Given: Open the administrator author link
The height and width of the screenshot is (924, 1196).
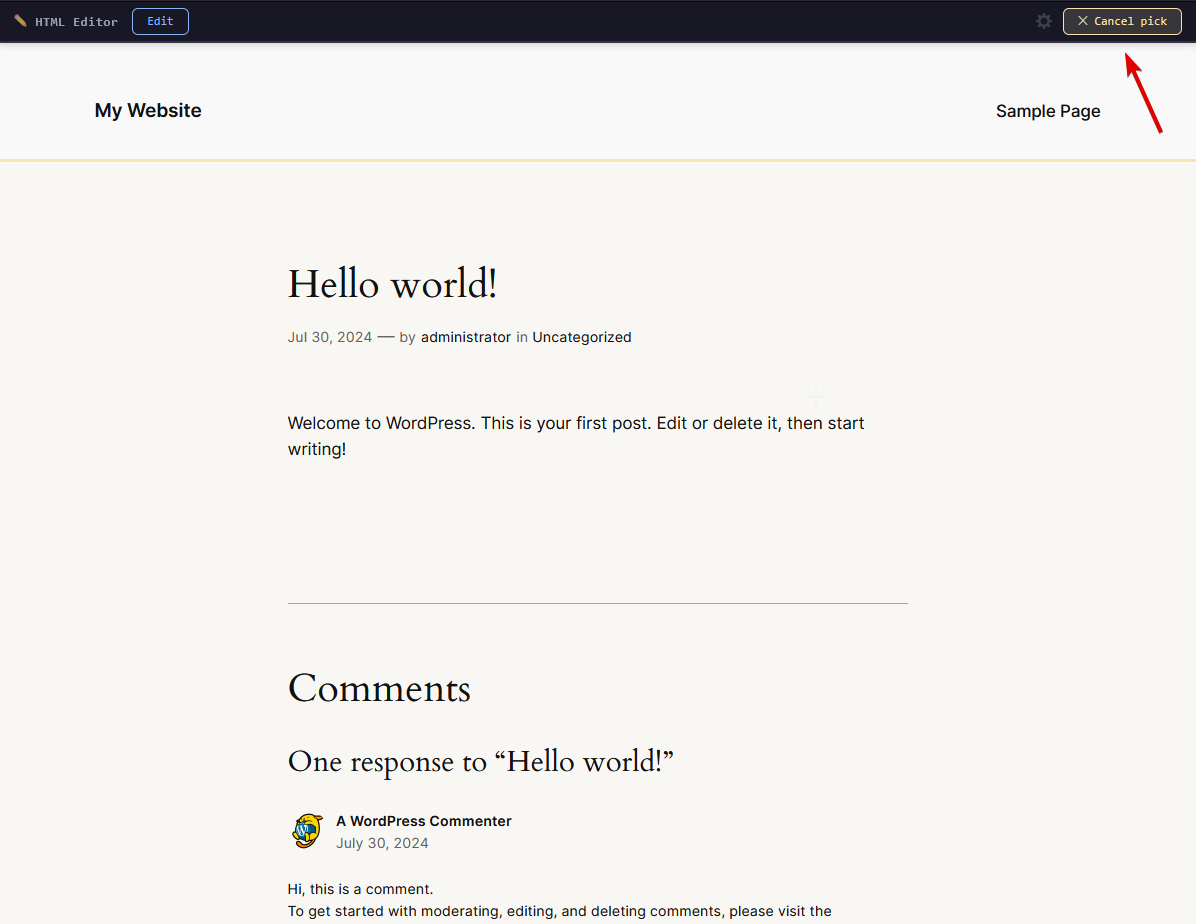Looking at the screenshot, I should (465, 337).
